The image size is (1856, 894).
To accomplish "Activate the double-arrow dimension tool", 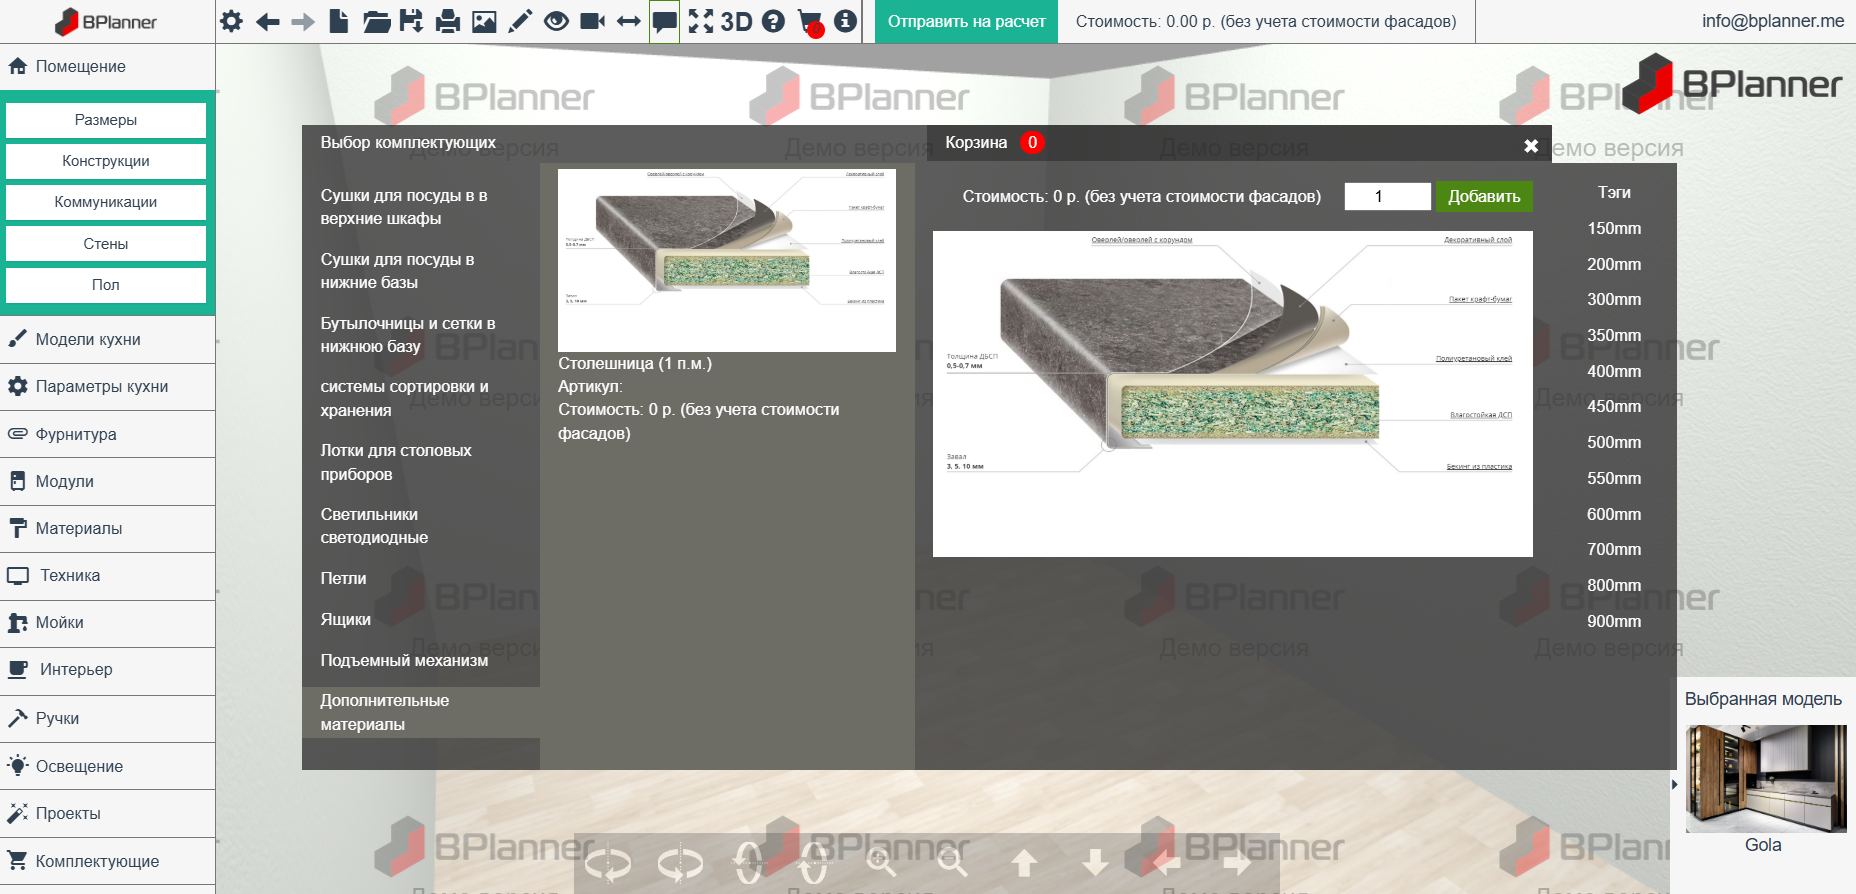I will point(628,21).
